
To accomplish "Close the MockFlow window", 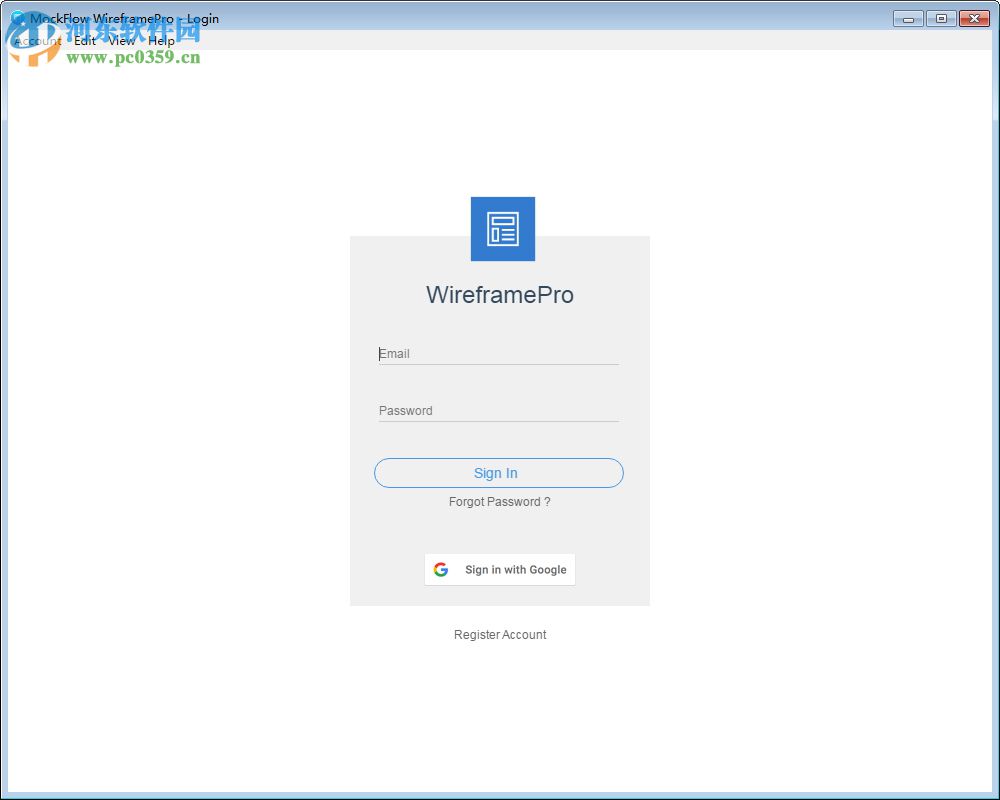I will pyautogui.click(x=975, y=18).
